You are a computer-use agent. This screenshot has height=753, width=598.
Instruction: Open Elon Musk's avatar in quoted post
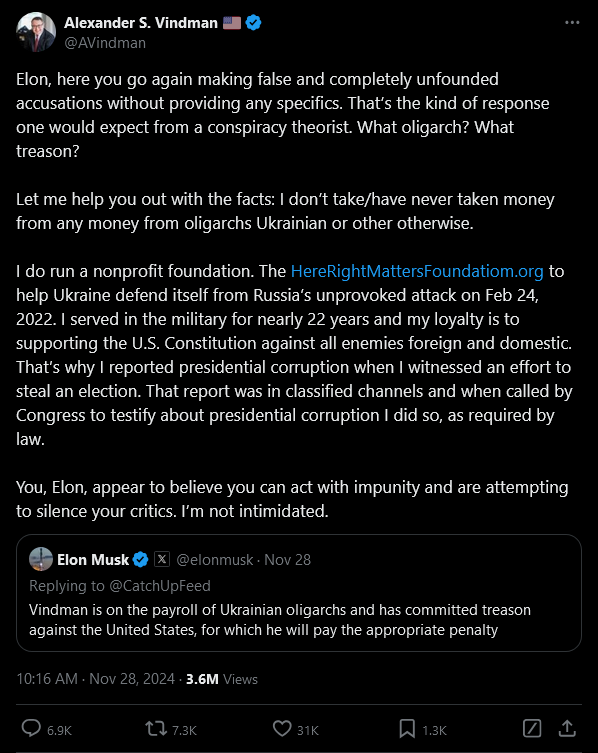click(x=41, y=559)
